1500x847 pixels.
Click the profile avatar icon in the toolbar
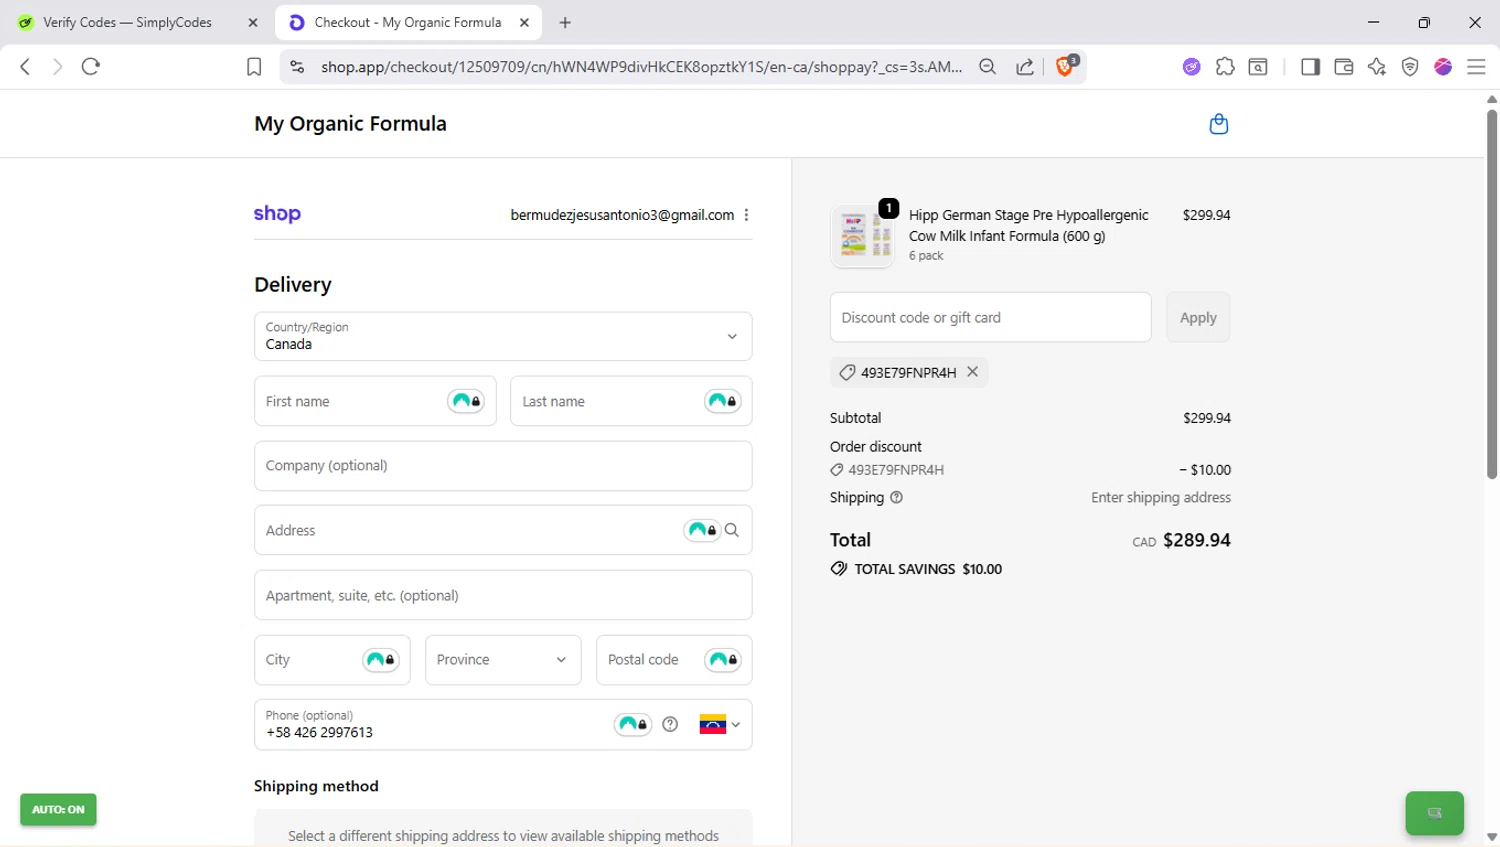coord(1443,67)
